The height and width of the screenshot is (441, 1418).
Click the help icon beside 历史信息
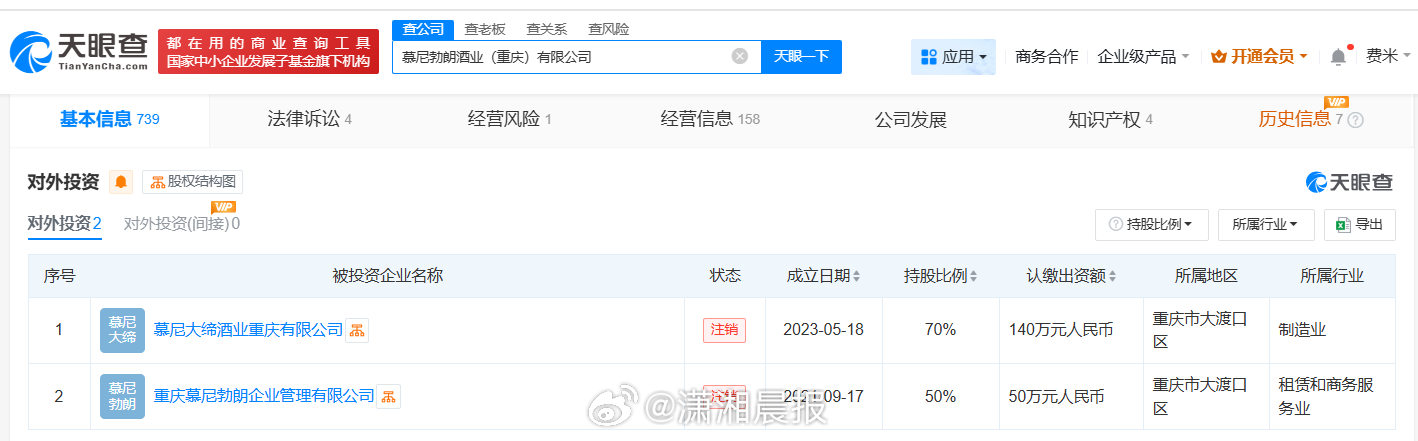click(x=1356, y=120)
